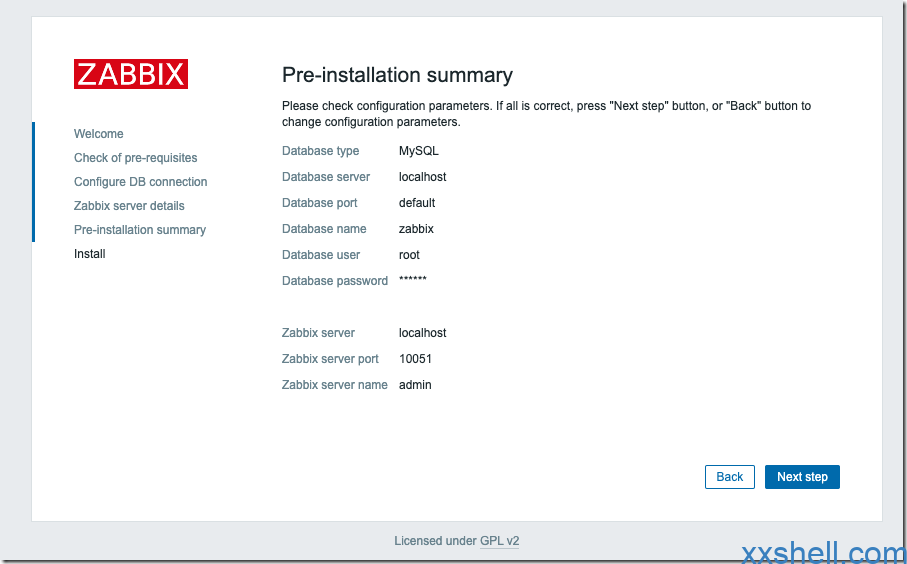This screenshot has height=564, width=907.
Task: Click the Database name label
Action: point(324,228)
